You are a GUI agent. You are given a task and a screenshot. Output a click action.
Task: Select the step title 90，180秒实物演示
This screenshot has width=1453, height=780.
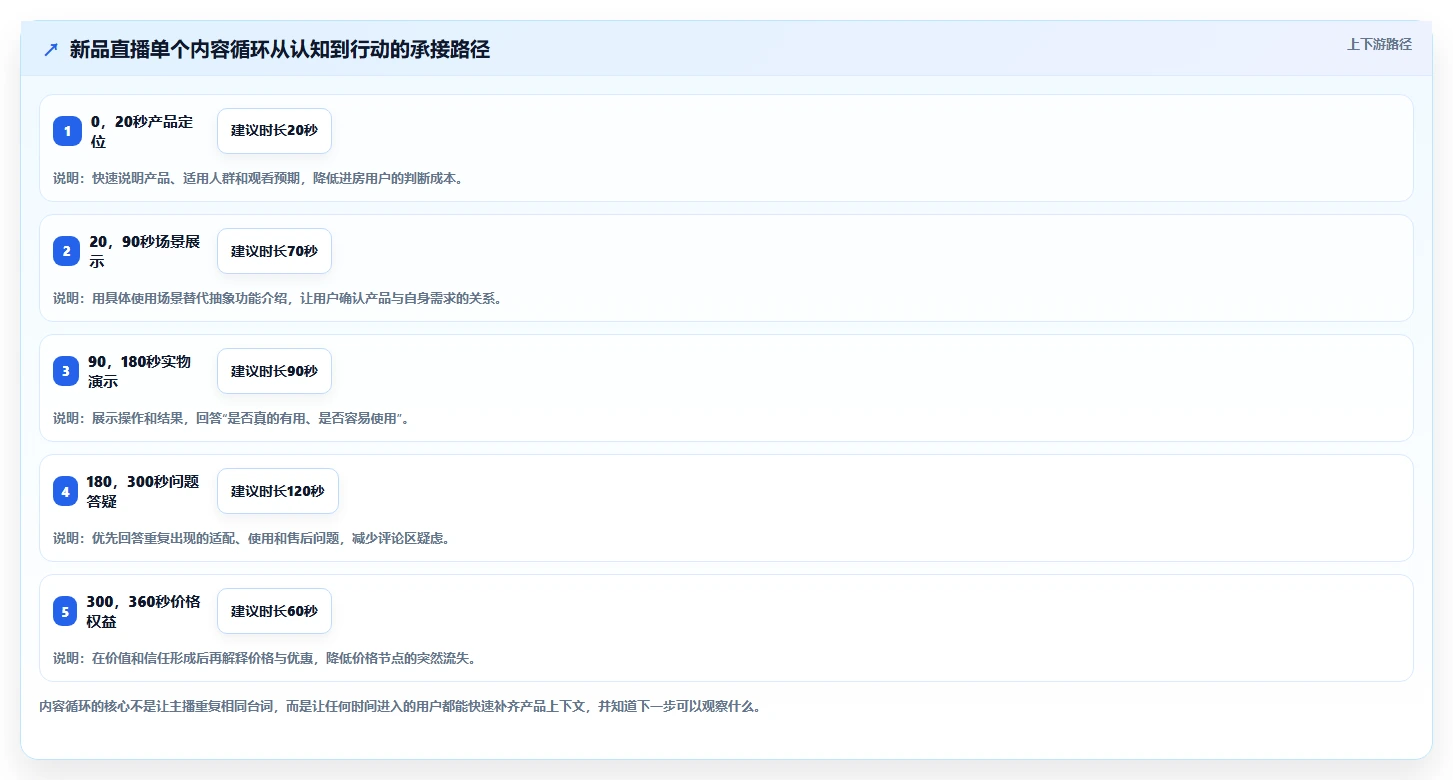pos(140,371)
